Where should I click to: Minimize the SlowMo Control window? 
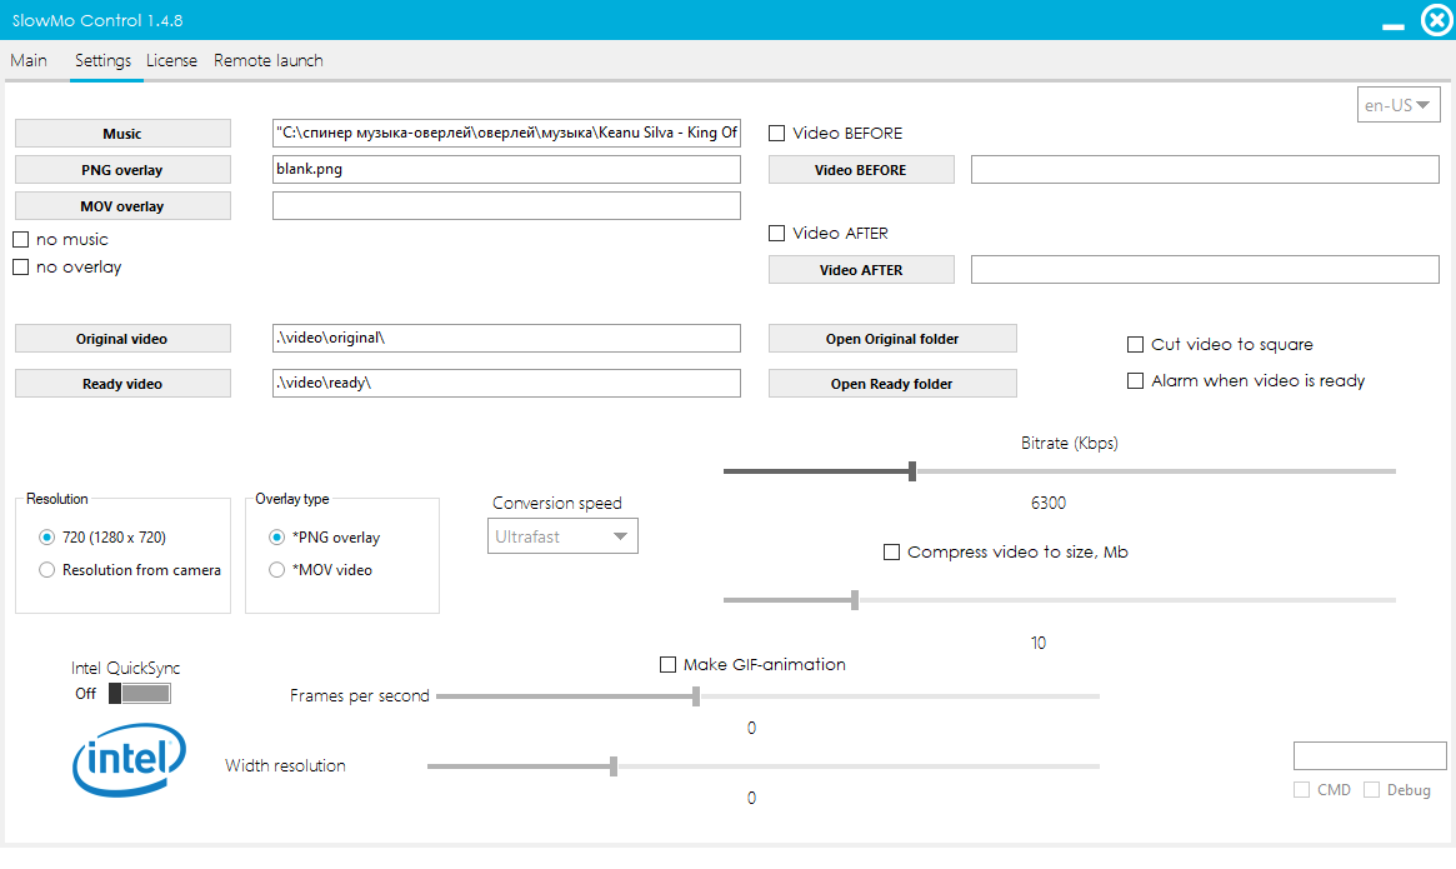(x=1393, y=24)
